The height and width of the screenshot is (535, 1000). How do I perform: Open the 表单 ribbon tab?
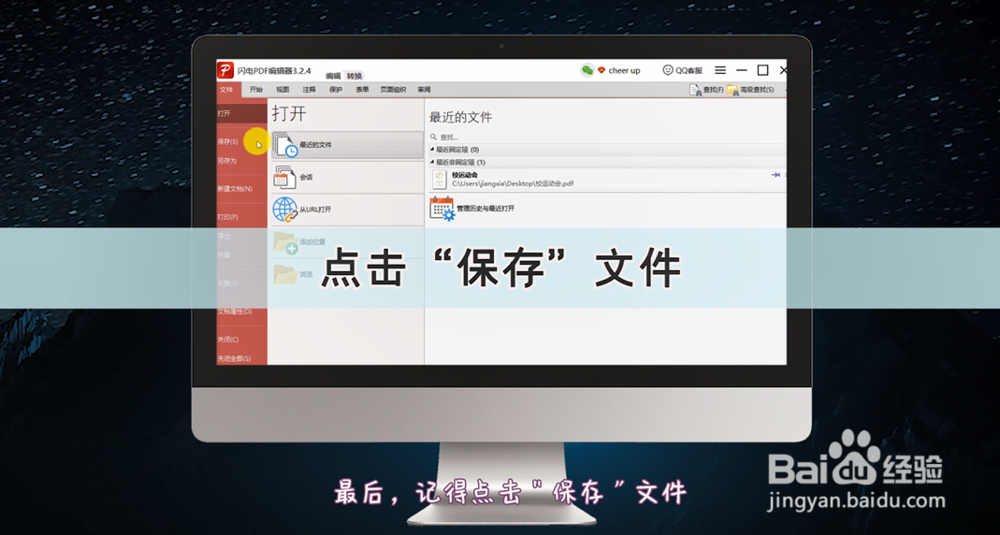[362, 90]
